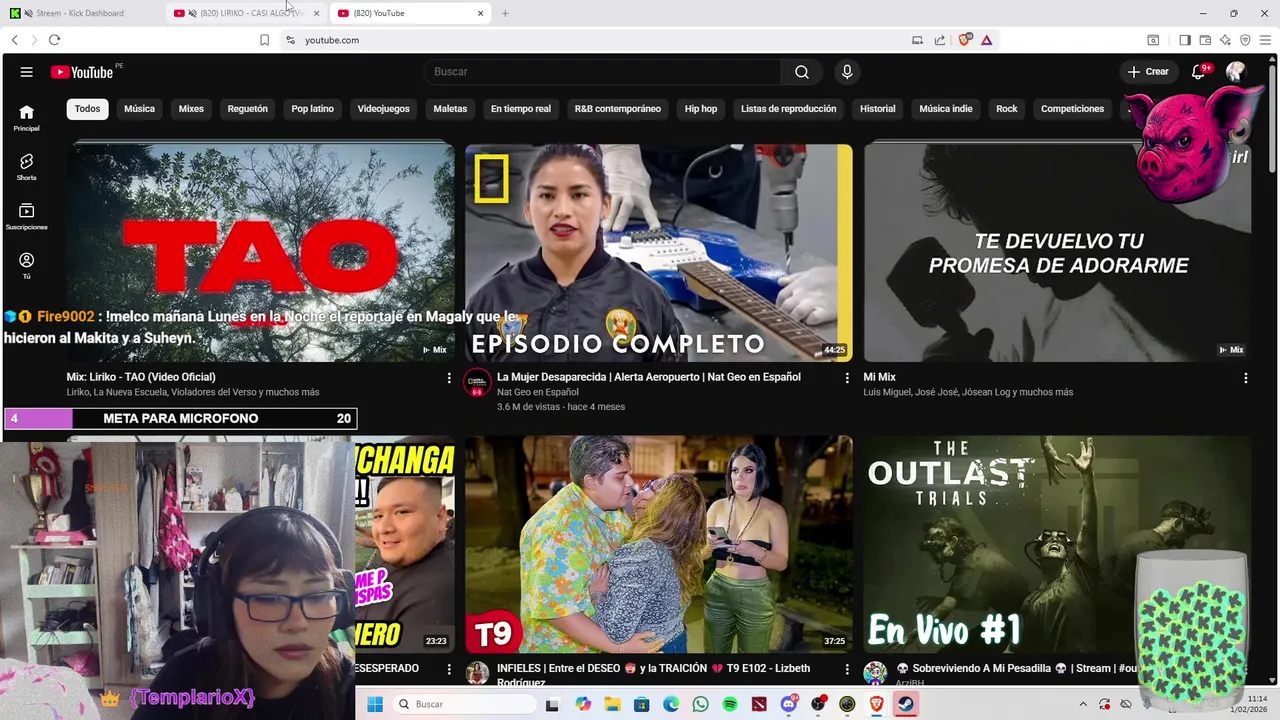Play the Te Devuelvo Tu Promesa thumbnail
Viewport: 1280px width, 720px height.
tap(1057, 253)
